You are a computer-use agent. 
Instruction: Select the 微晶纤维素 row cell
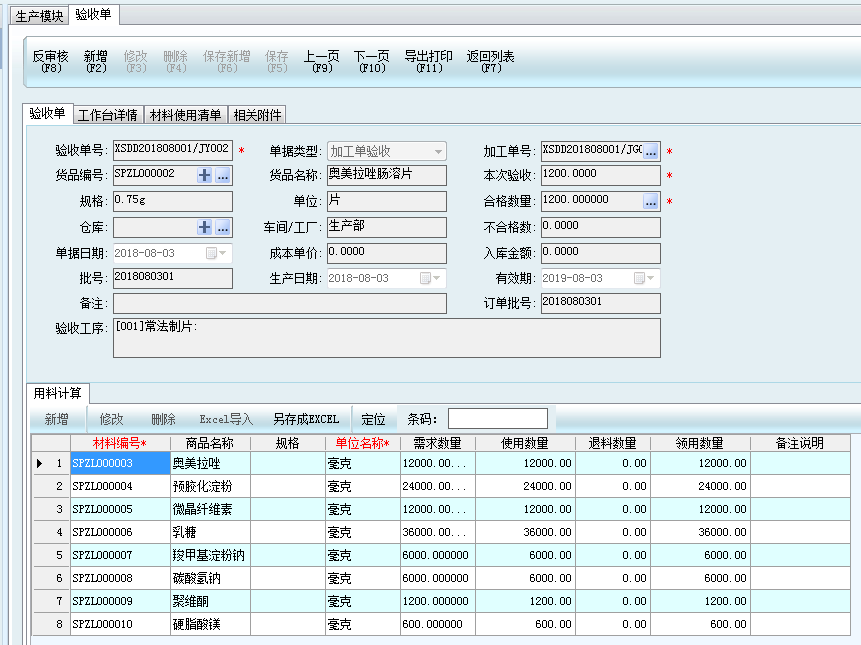(210, 509)
